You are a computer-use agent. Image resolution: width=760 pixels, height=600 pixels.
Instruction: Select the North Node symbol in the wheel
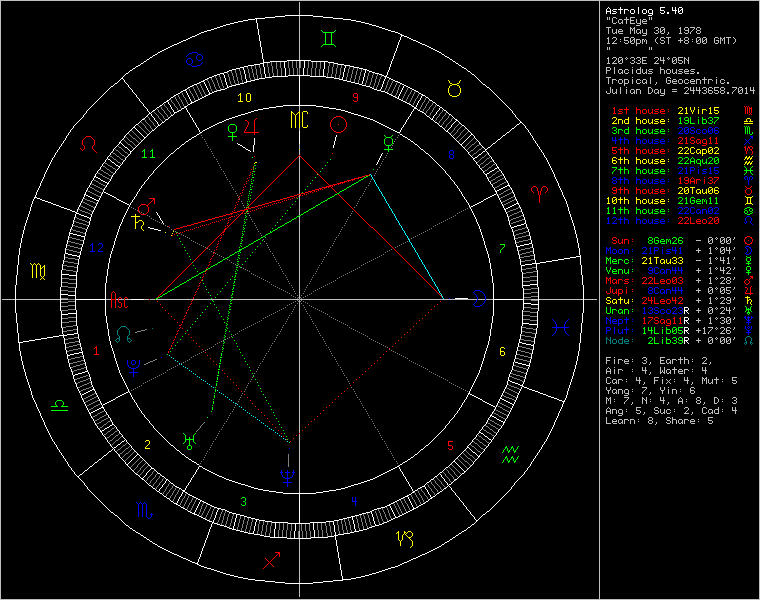pyautogui.click(x=124, y=334)
